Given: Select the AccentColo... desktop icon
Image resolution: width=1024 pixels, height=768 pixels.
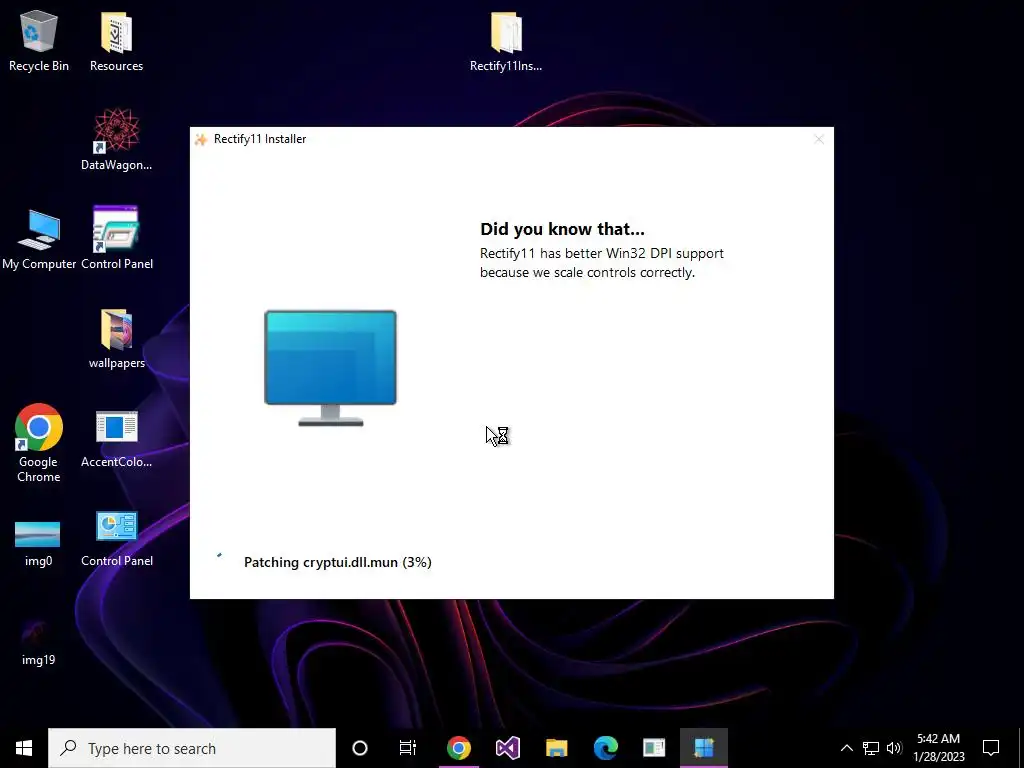Looking at the screenshot, I should (116, 438).
